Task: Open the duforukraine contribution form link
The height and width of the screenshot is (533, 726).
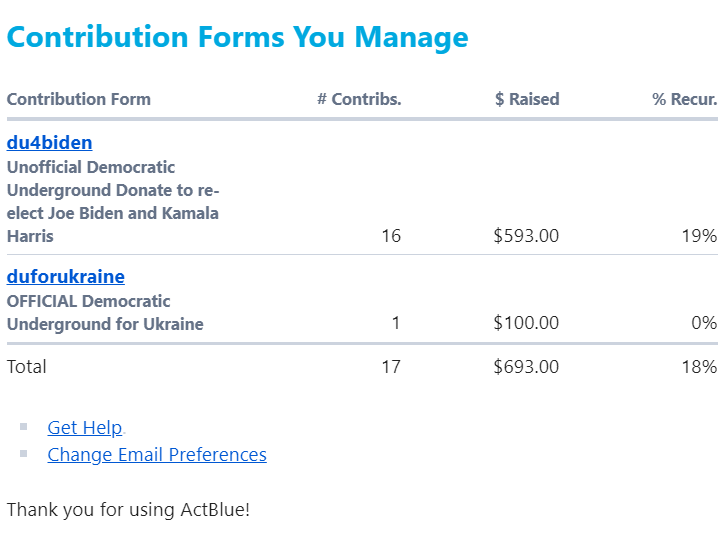Action: click(66, 276)
